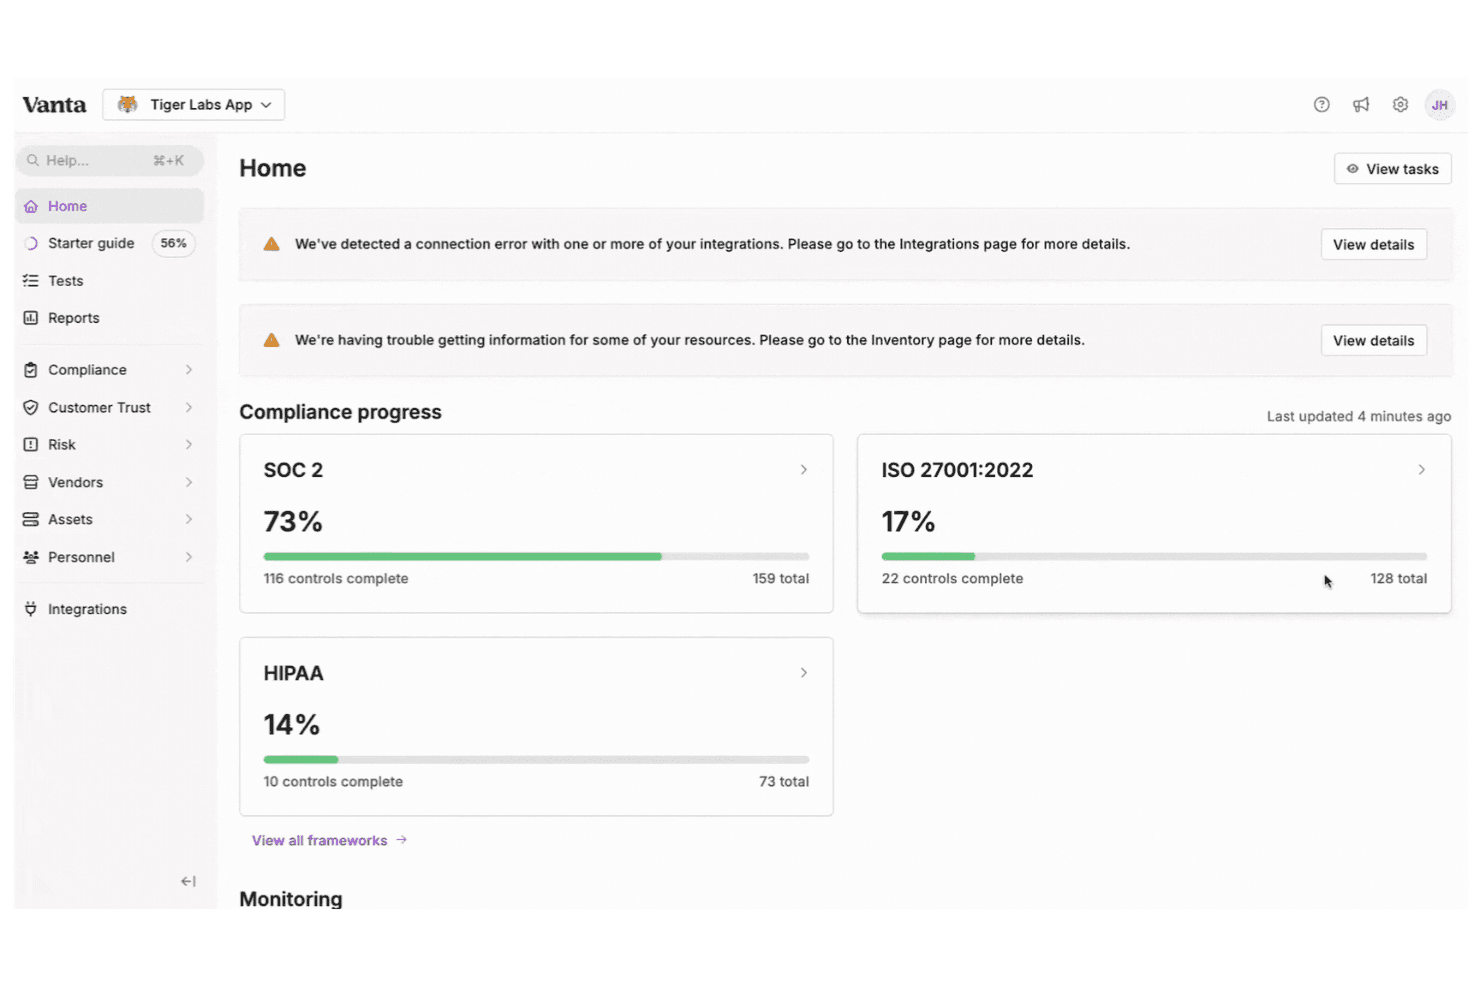Expand the Personnel submenu chevron
Image resolution: width=1480 pixels, height=987 pixels.
point(189,557)
